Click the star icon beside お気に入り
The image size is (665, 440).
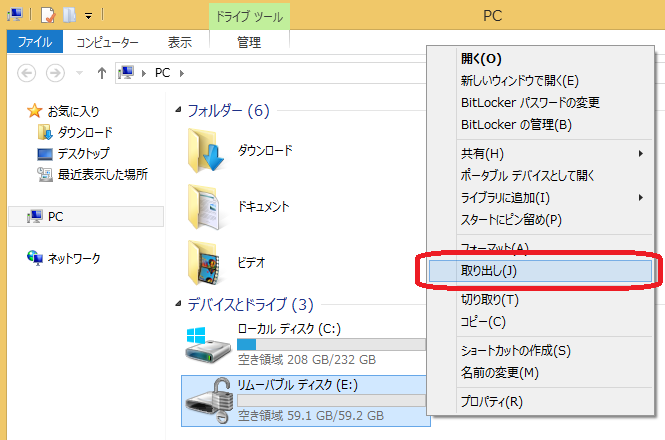click(34, 111)
